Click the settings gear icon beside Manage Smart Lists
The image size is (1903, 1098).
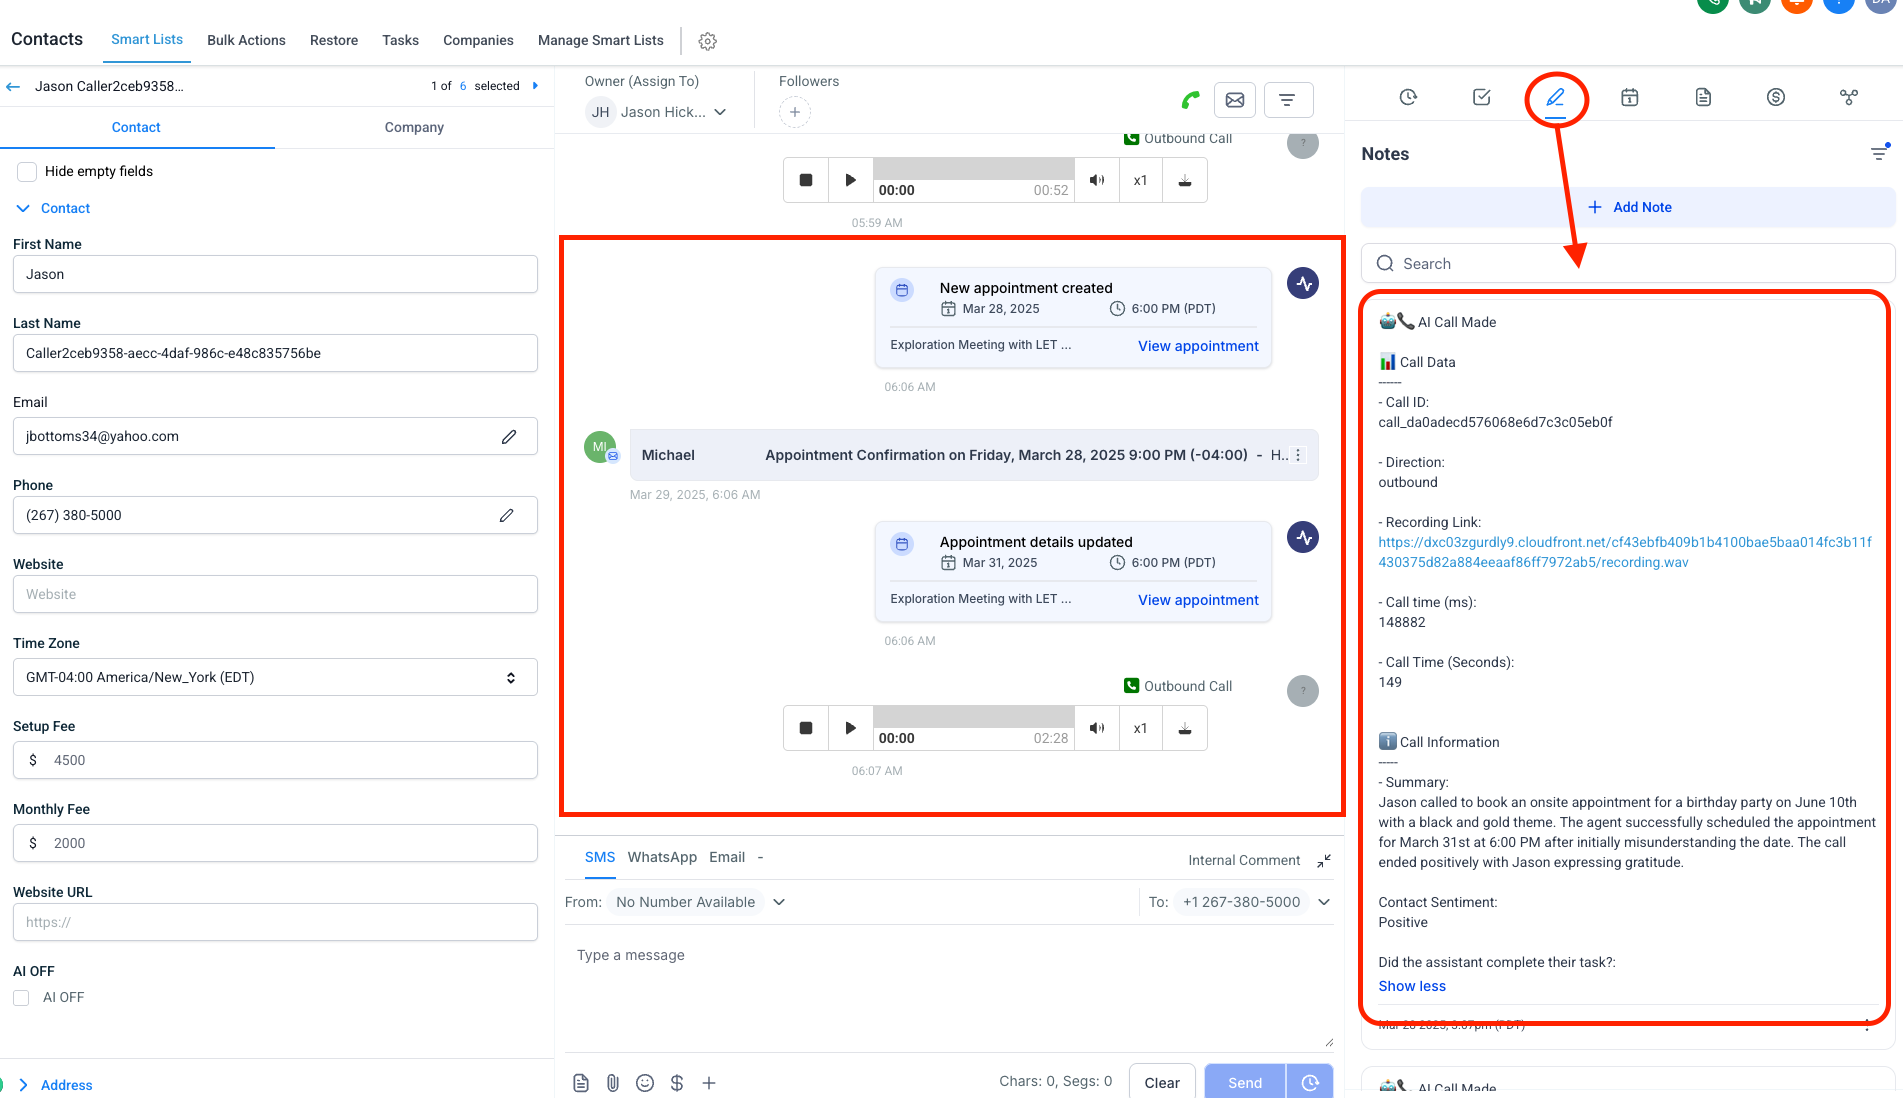[x=708, y=41]
